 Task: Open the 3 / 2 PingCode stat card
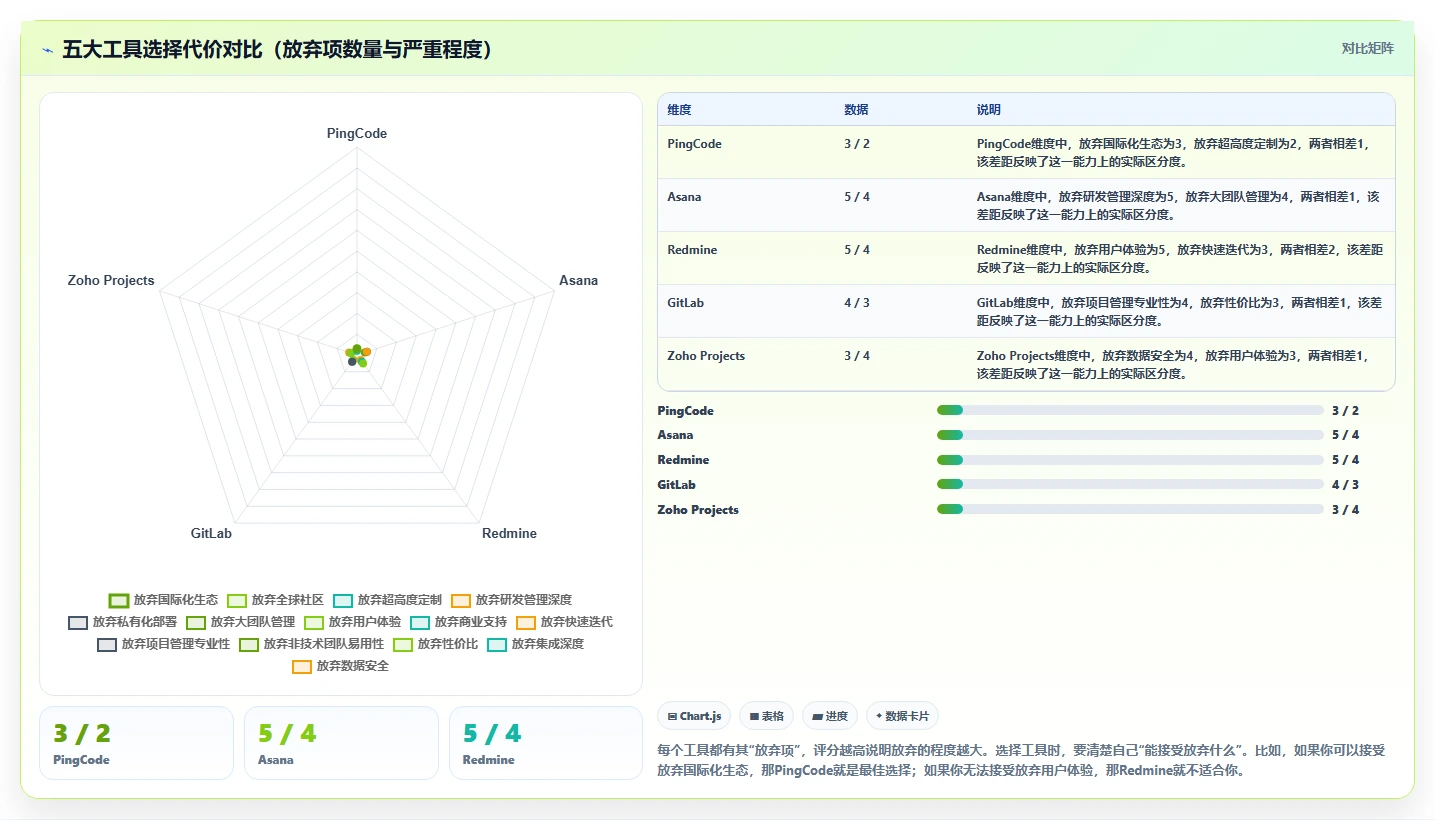(x=136, y=743)
